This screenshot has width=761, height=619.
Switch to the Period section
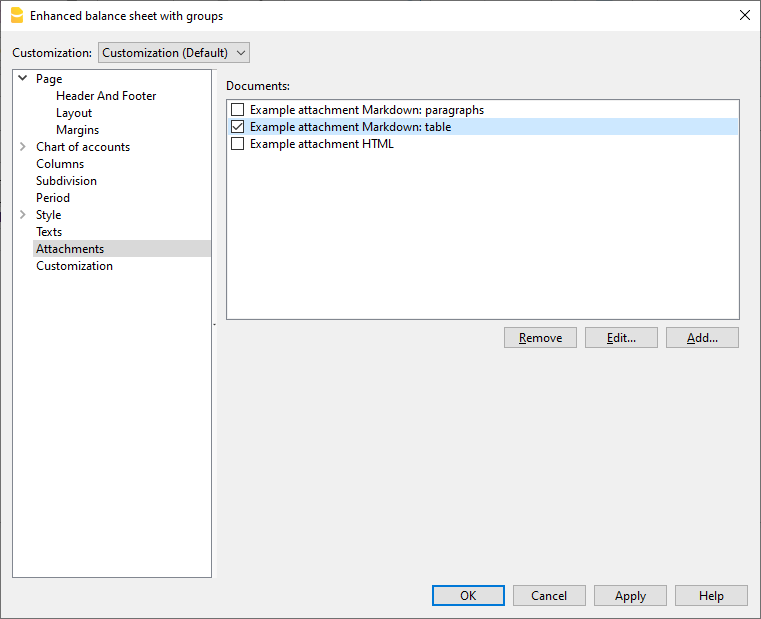[53, 198]
